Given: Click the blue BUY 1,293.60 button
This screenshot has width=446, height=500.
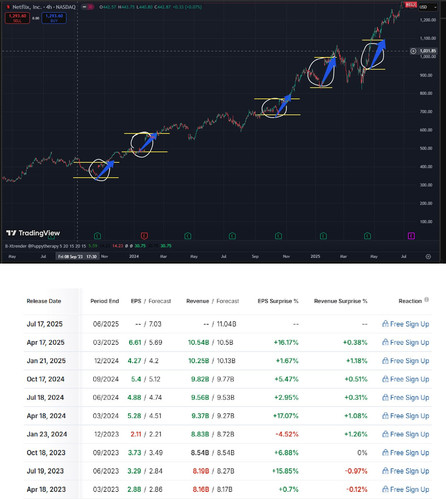Looking at the screenshot, I should coord(54,18).
